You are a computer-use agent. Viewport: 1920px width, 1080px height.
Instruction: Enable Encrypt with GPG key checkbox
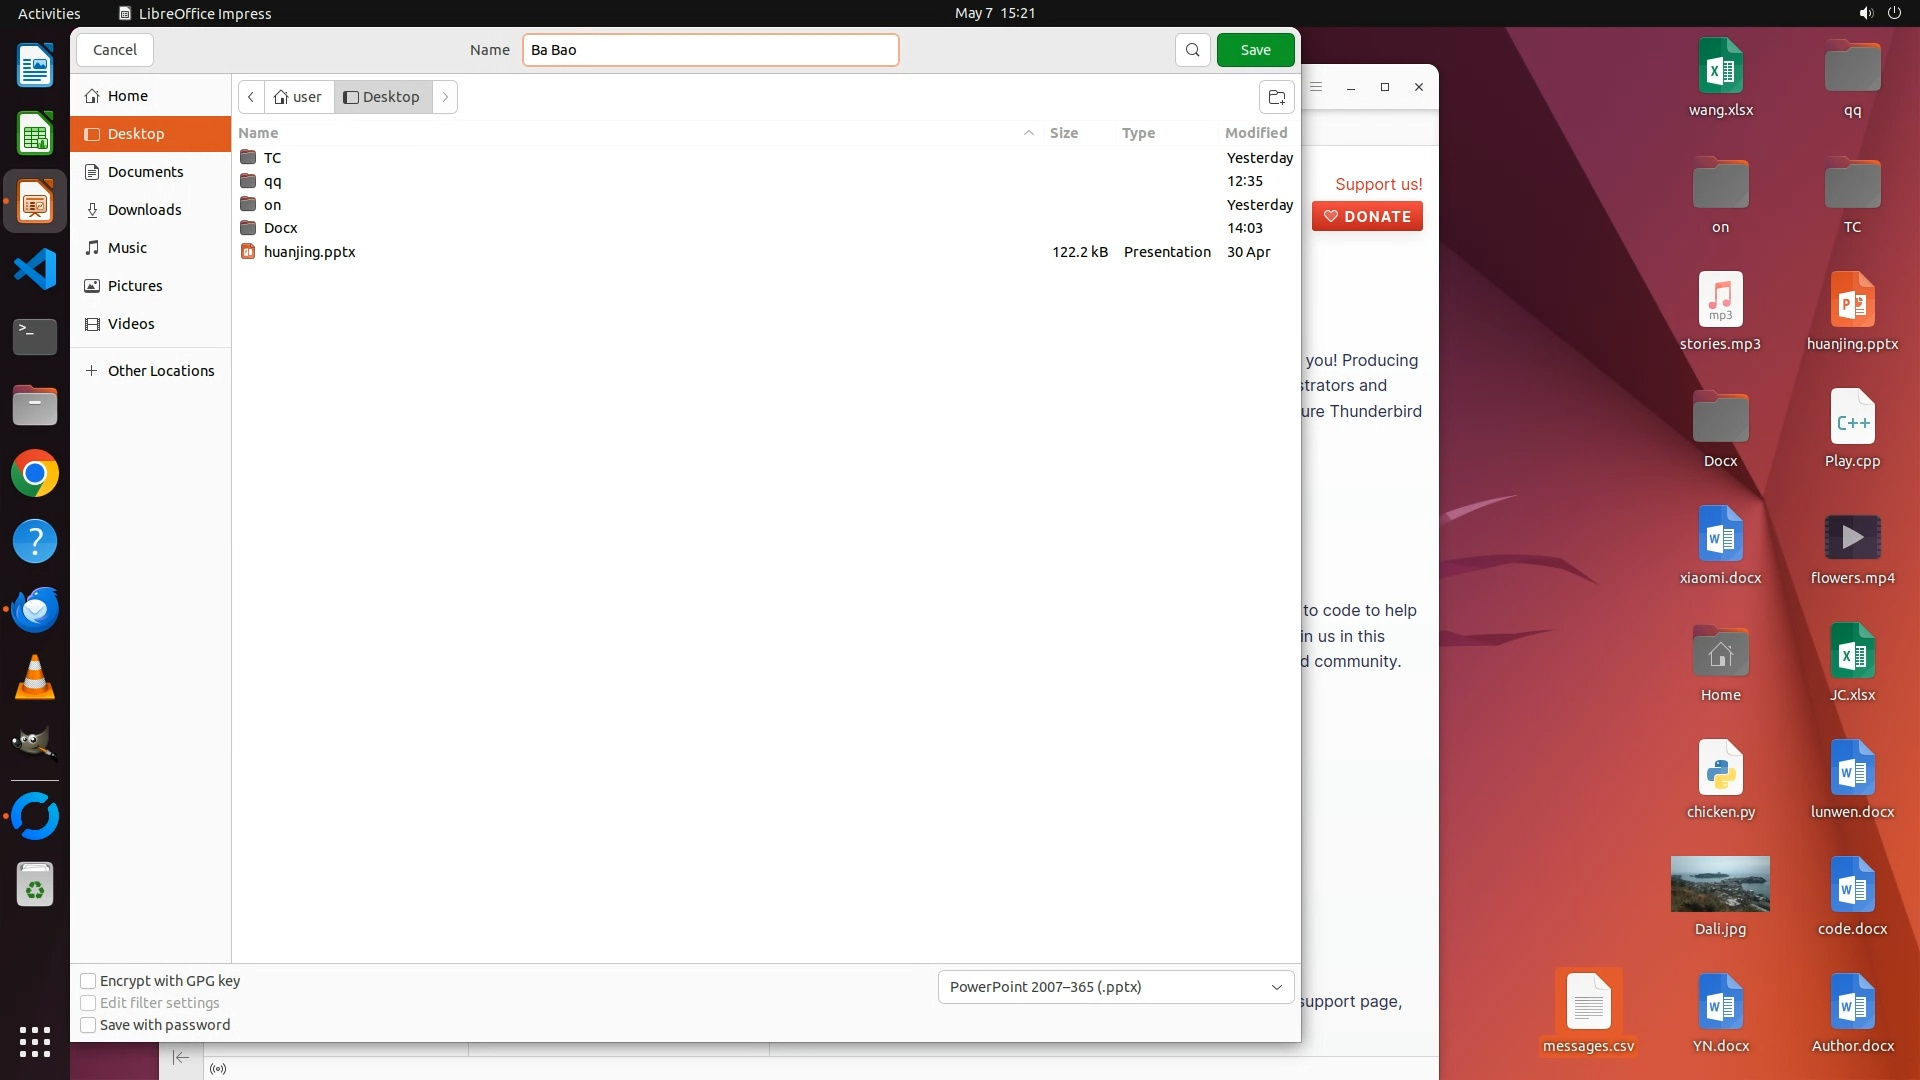coord(88,981)
